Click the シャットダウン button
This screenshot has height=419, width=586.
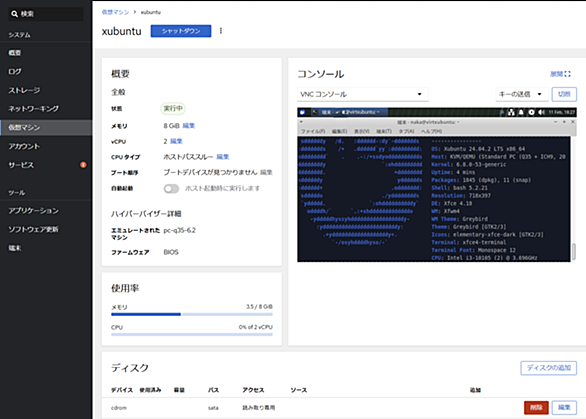point(181,31)
